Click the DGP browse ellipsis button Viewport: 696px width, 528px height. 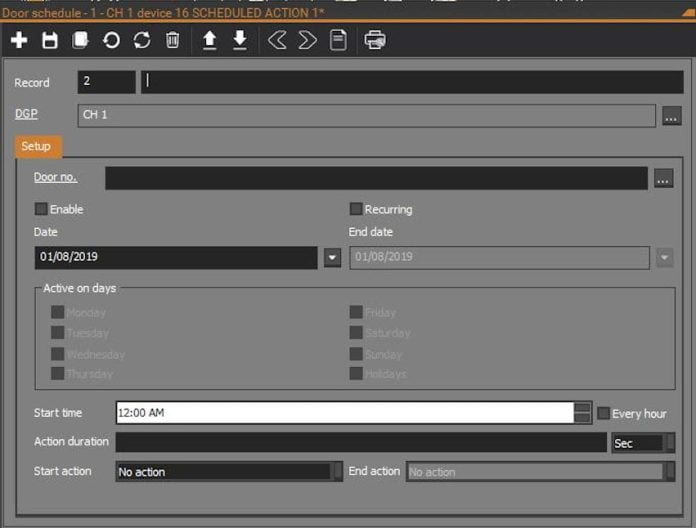671,116
